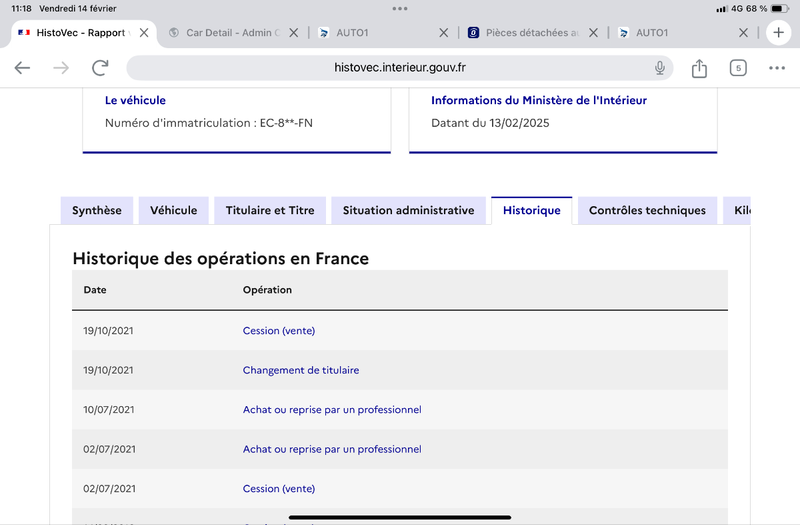
Task: Open the Véhicule tab
Action: 173,210
